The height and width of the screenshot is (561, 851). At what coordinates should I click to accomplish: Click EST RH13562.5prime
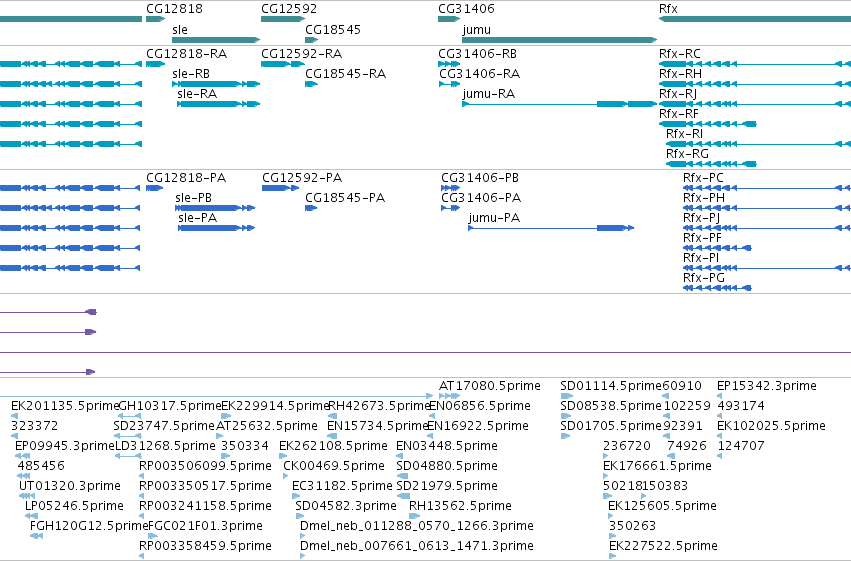click(x=460, y=506)
